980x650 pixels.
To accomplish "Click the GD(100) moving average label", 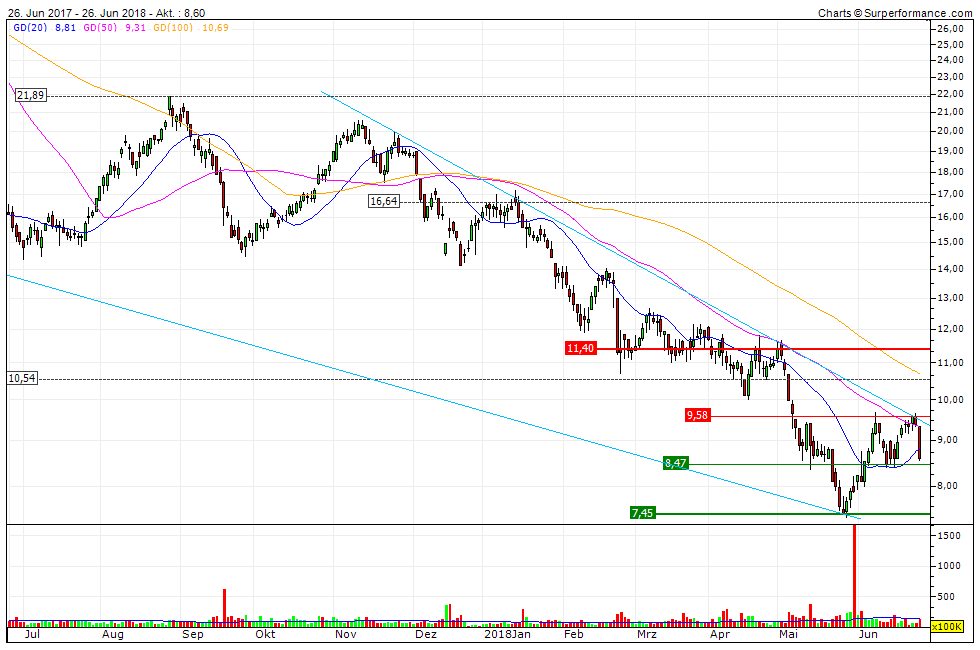I will point(173,28).
